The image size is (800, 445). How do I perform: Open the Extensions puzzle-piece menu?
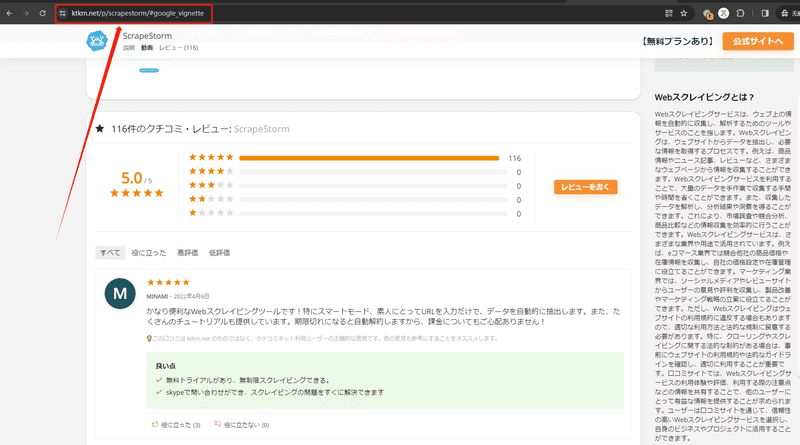pos(740,13)
